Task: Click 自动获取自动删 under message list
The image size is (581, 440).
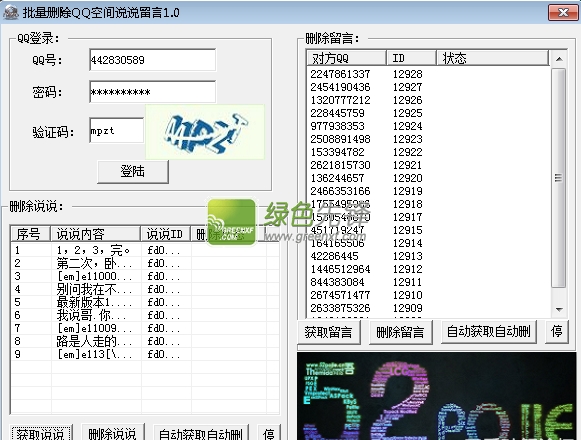Action: coord(488,331)
